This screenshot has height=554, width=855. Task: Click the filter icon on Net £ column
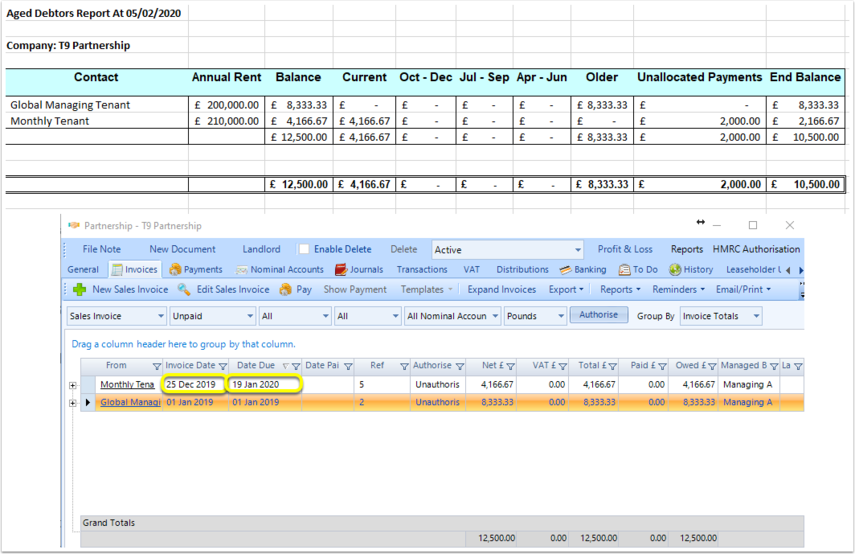point(510,366)
